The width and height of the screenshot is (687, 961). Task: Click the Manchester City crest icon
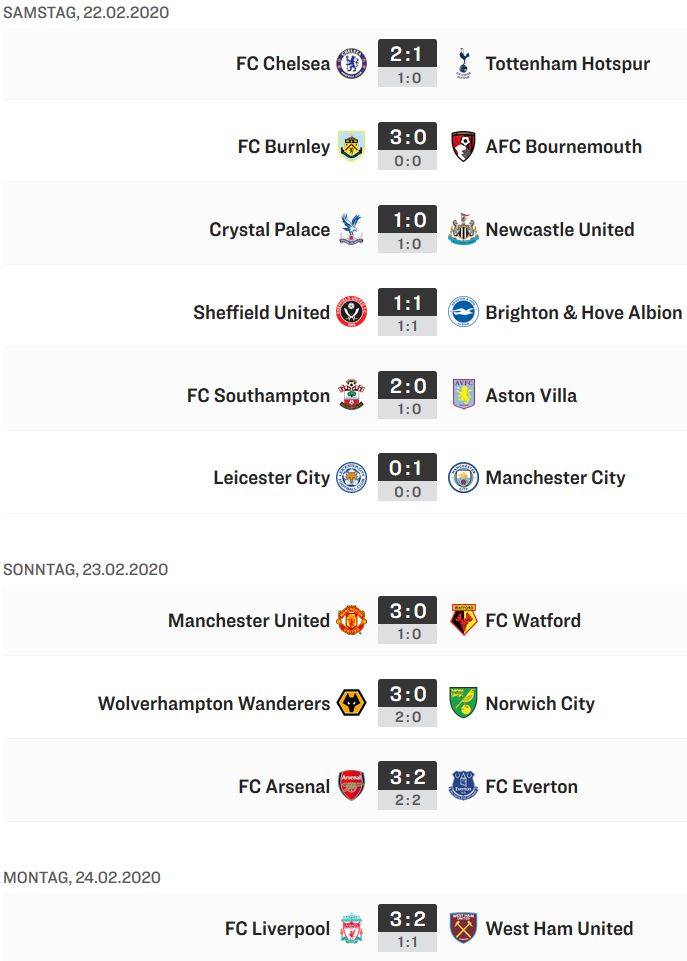463,478
